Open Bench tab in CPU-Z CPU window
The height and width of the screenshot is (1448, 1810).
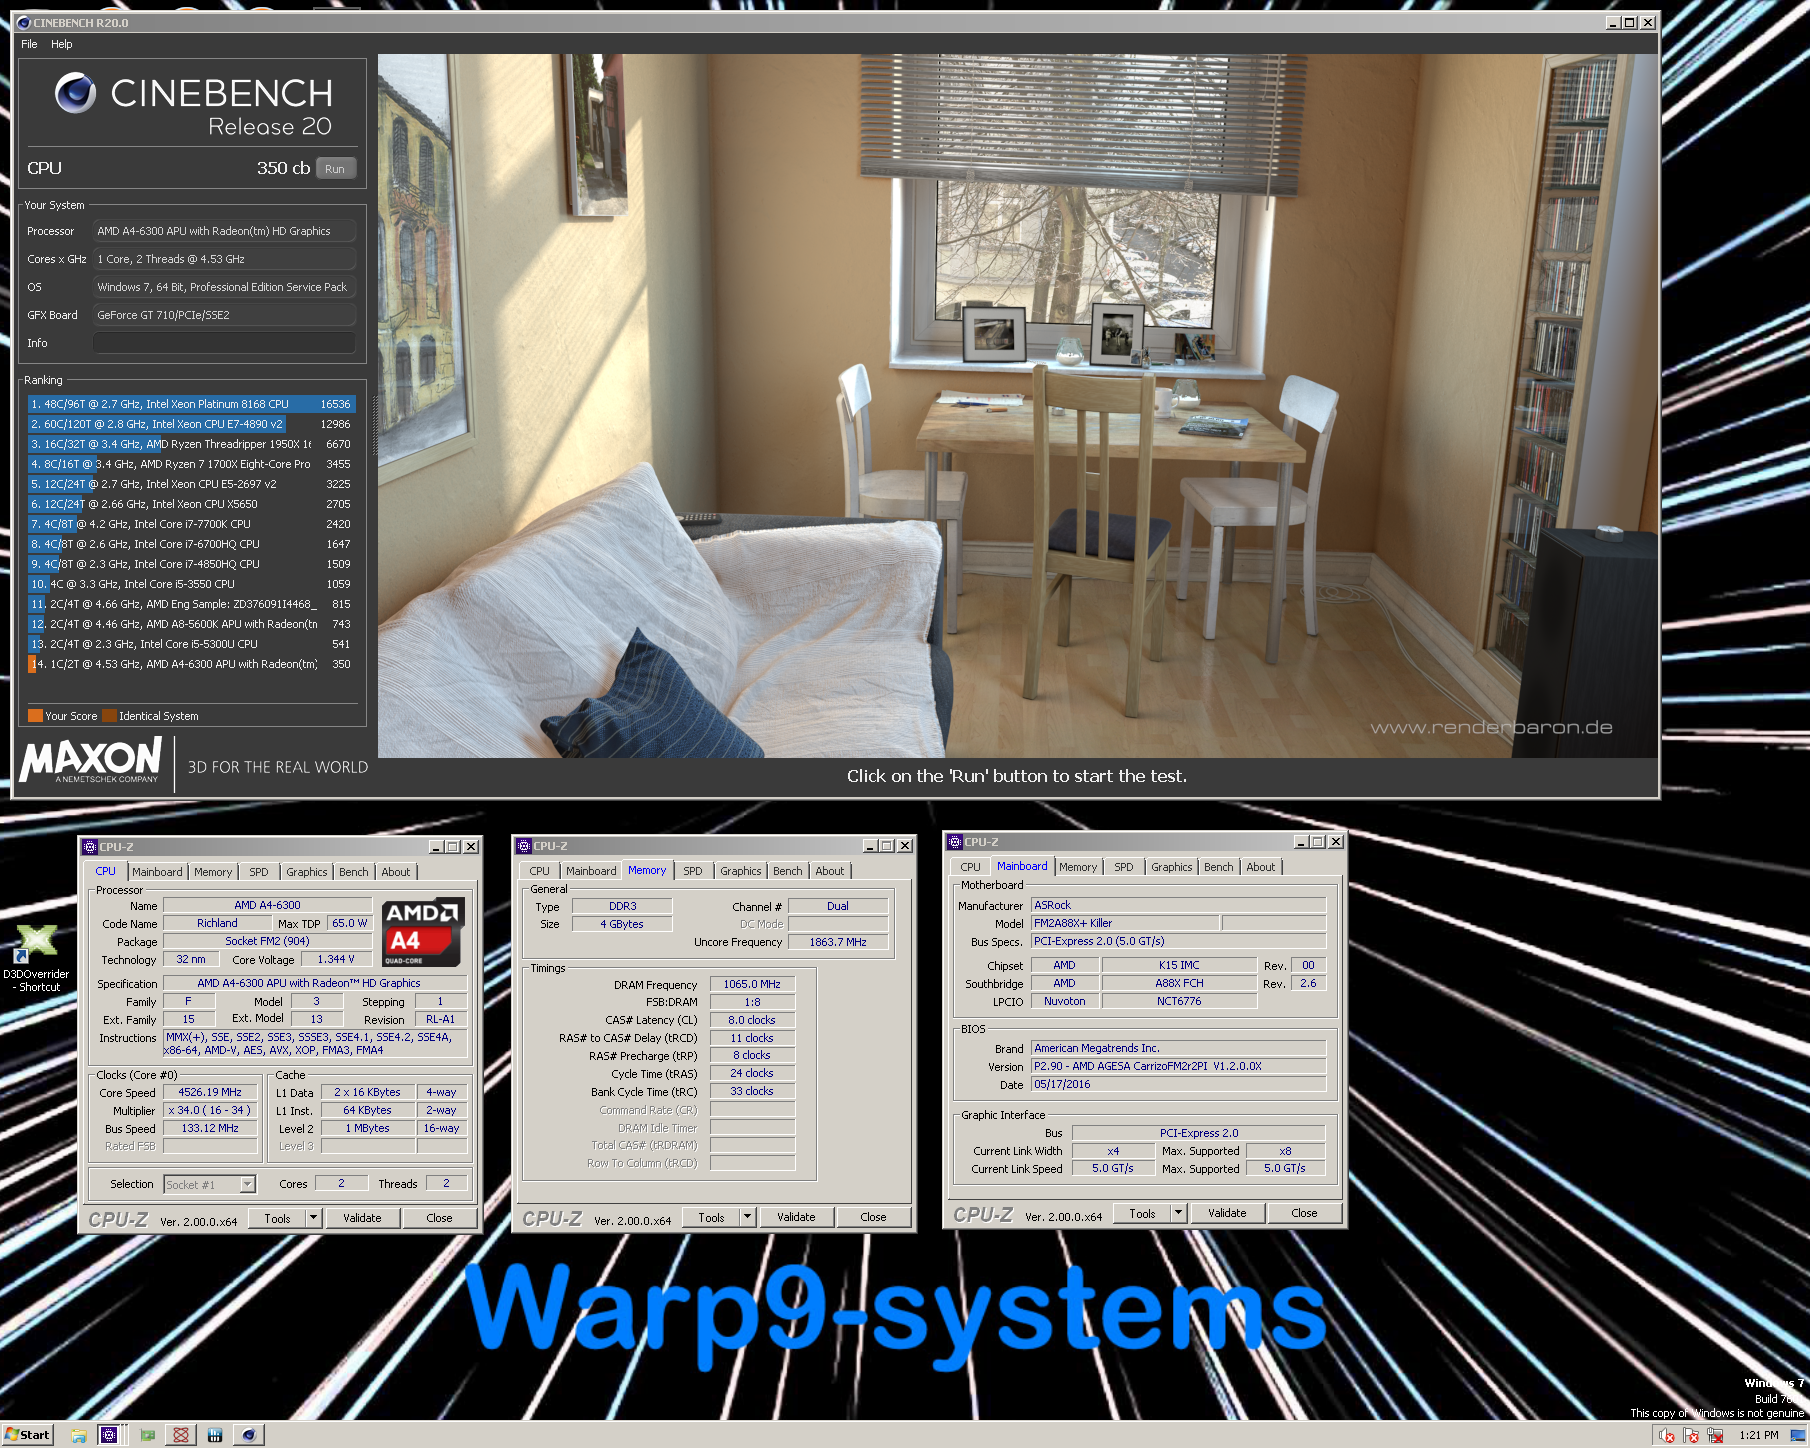353,872
